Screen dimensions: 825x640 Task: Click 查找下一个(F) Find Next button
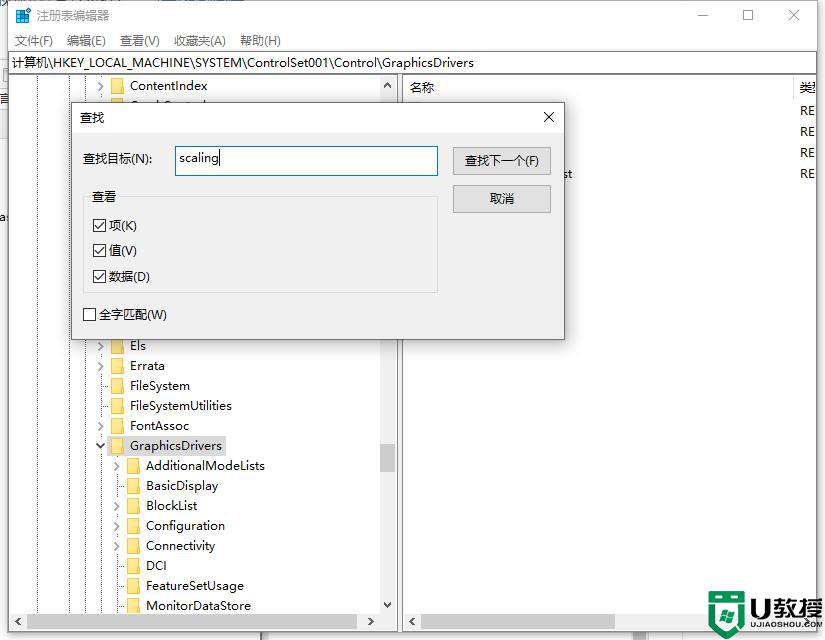pyautogui.click(x=501, y=161)
